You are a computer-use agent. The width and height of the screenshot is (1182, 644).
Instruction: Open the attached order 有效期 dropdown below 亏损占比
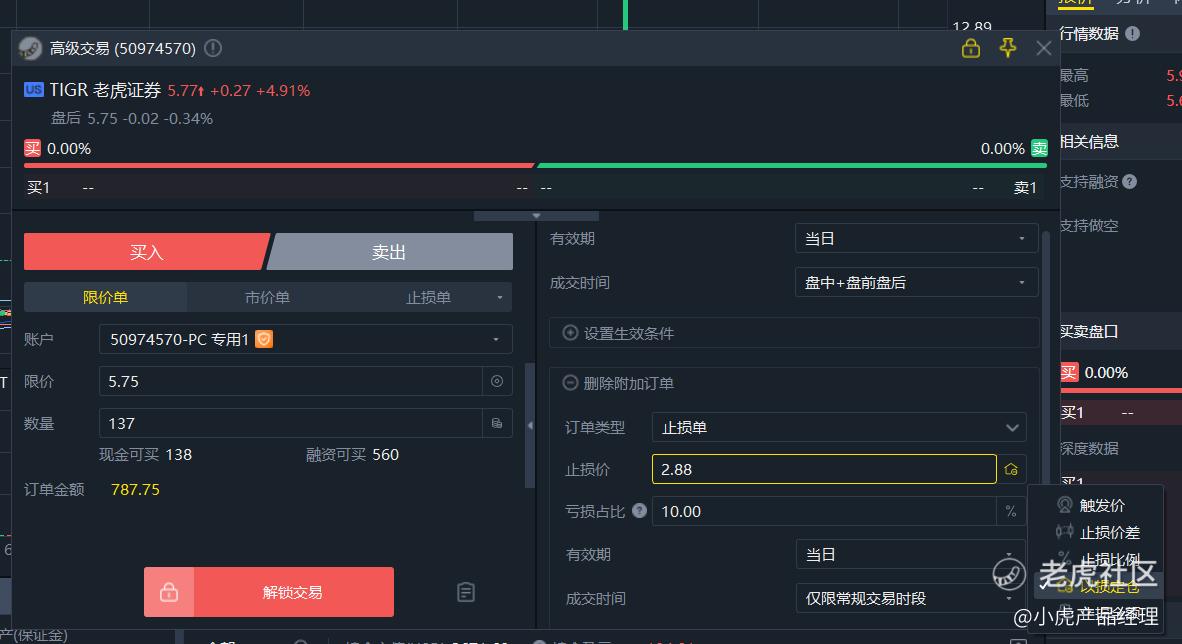coord(911,554)
